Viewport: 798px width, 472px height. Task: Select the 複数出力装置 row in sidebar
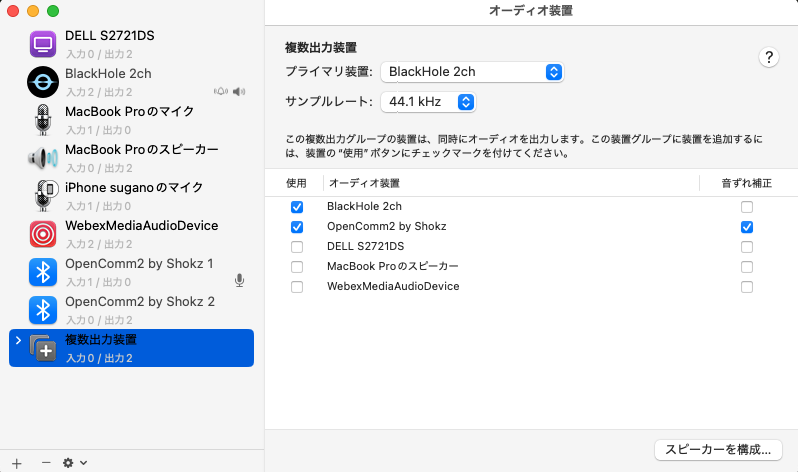[131, 348]
